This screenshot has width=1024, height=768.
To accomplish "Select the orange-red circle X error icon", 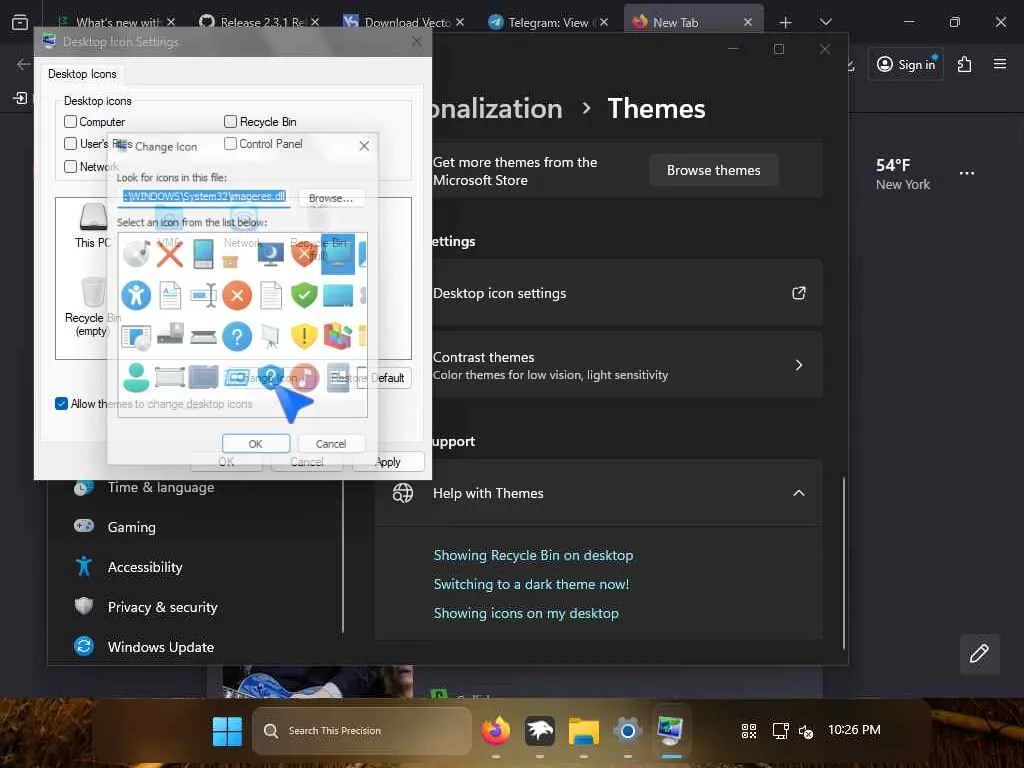I will pyautogui.click(x=237, y=295).
